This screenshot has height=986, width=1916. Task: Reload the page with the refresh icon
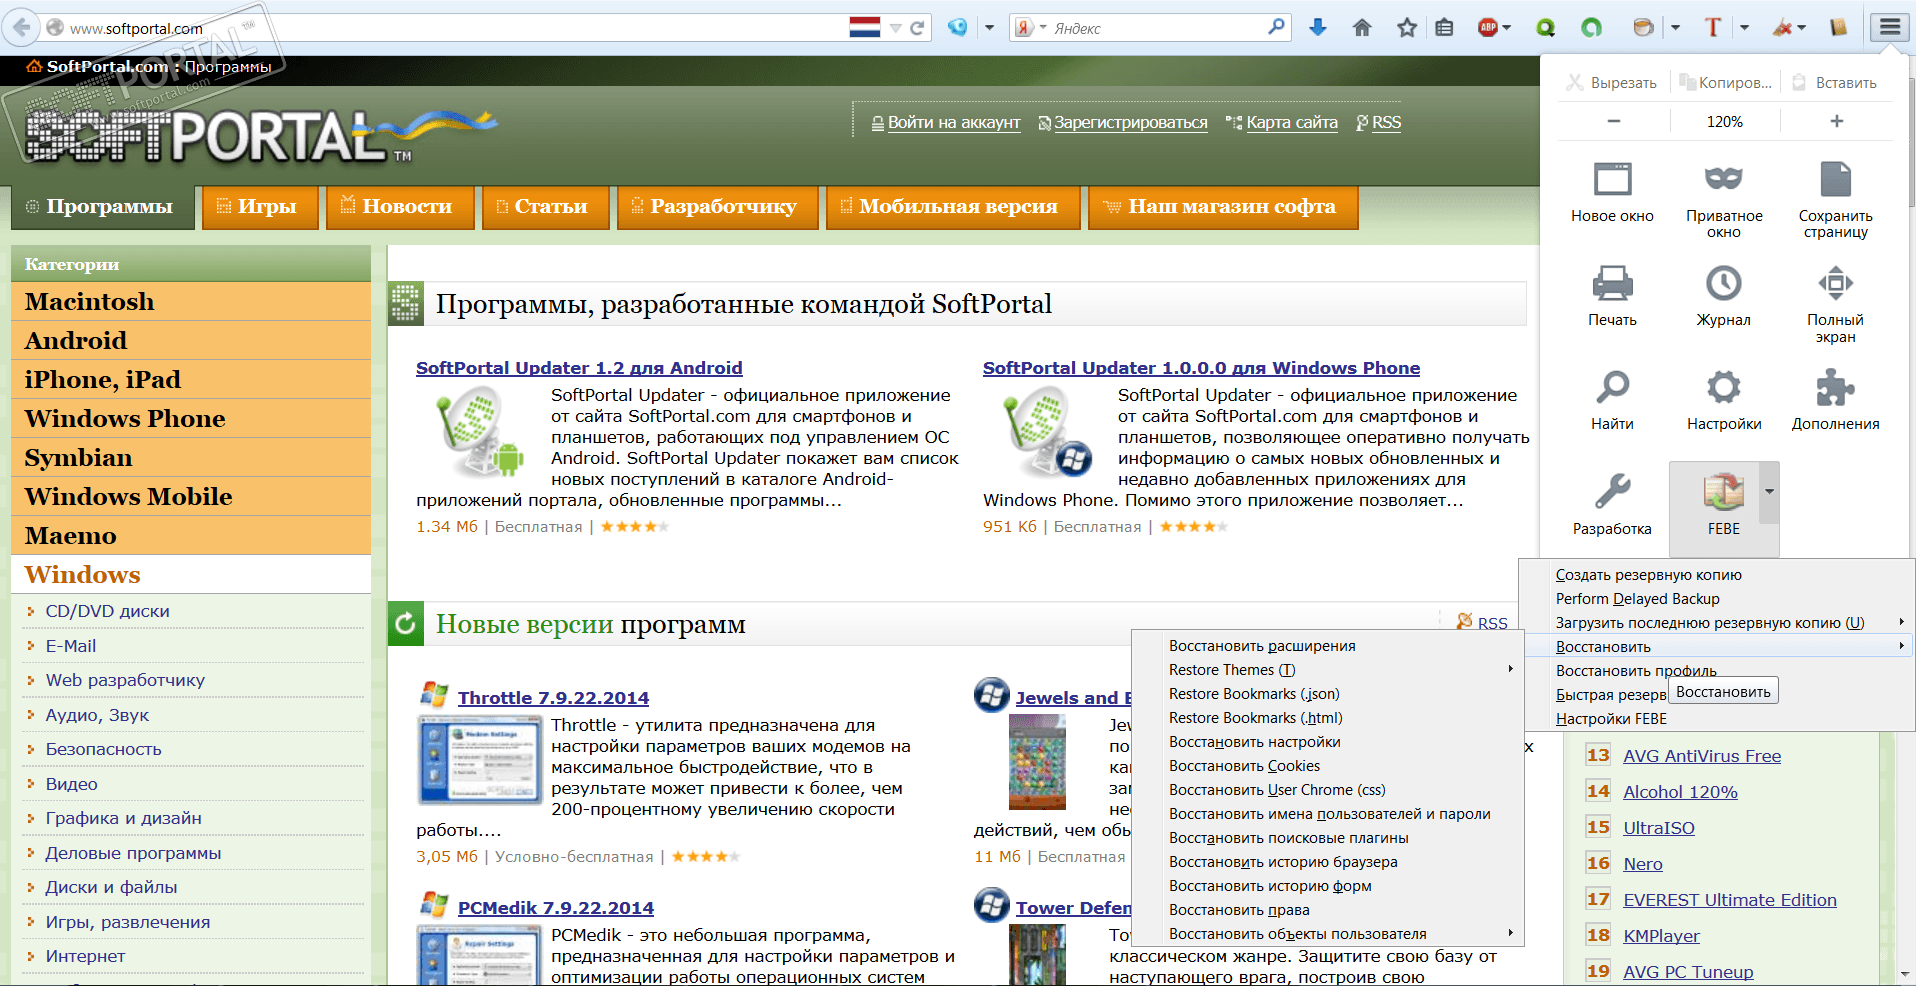pyautogui.click(x=917, y=28)
